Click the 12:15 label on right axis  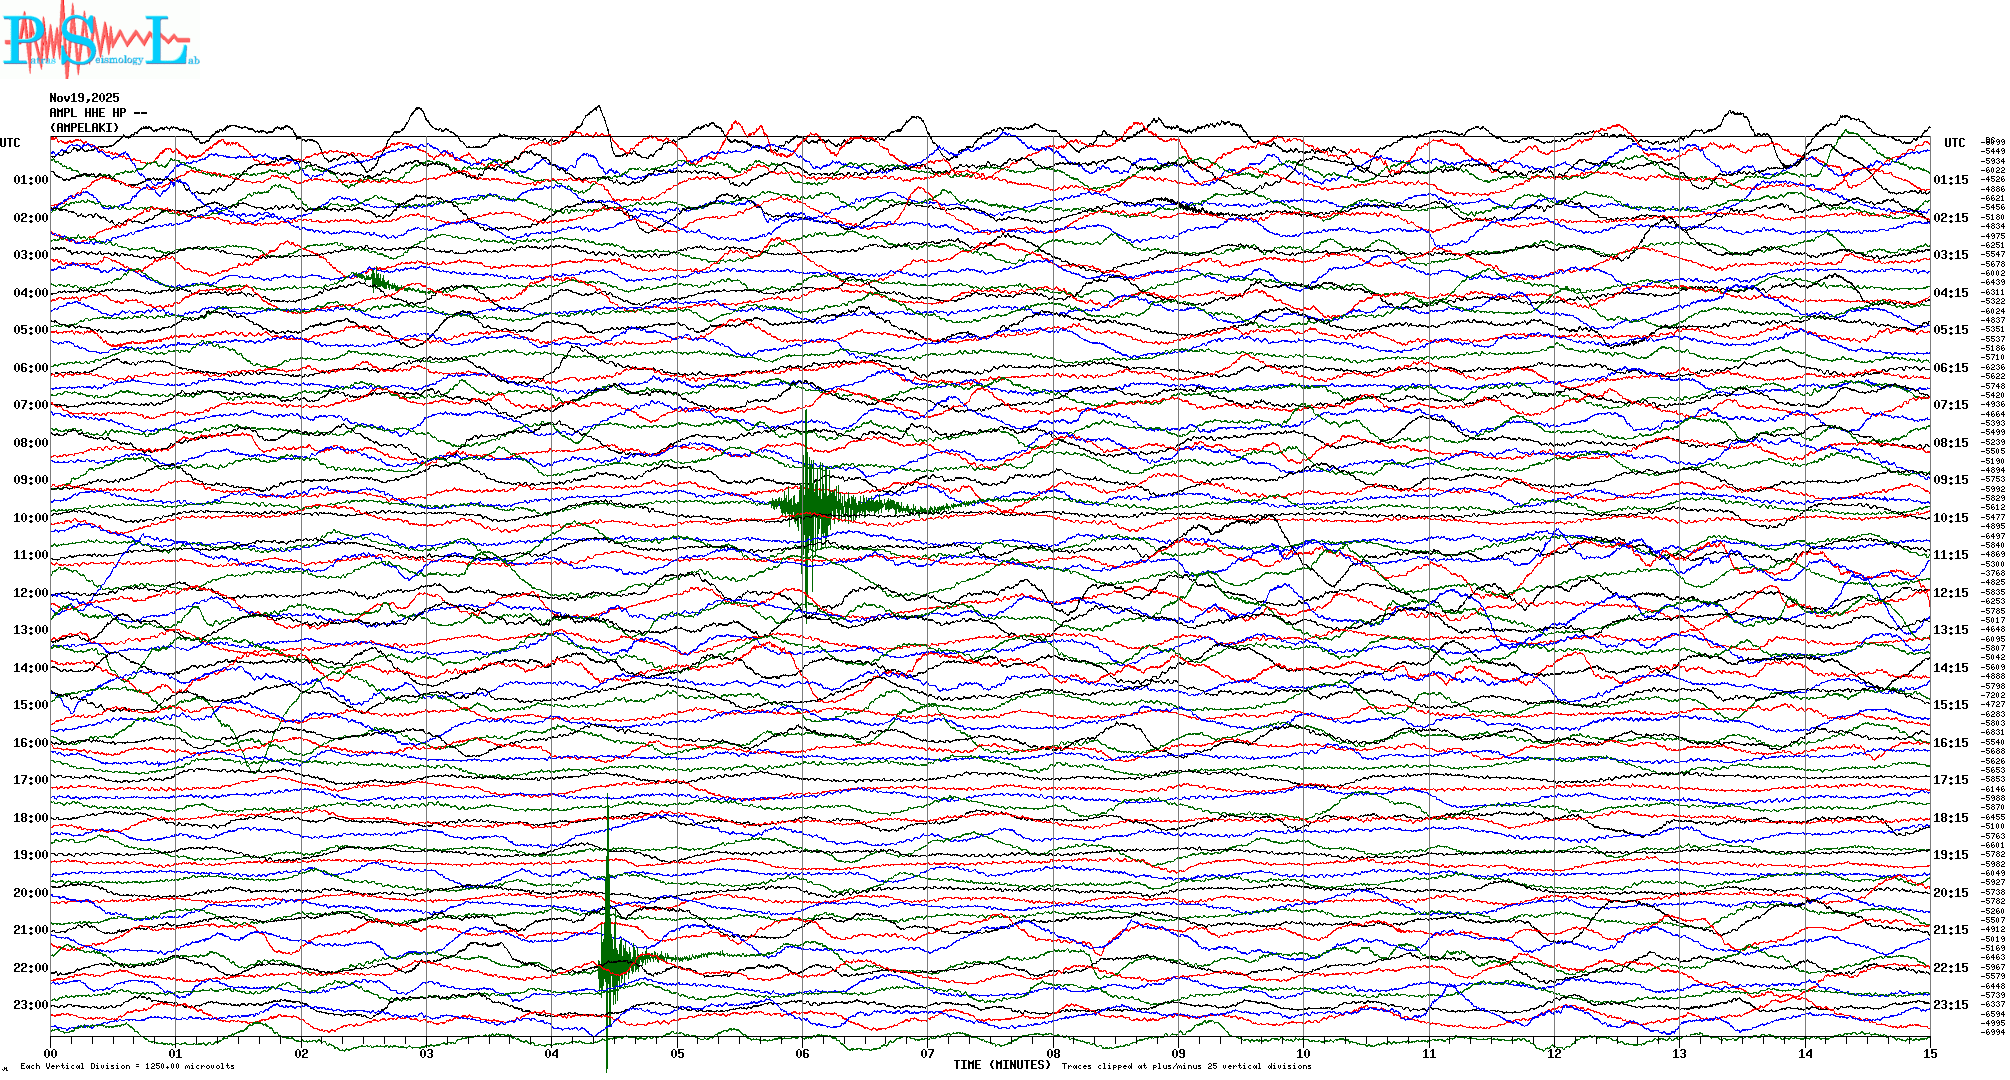tap(1950, 593)
